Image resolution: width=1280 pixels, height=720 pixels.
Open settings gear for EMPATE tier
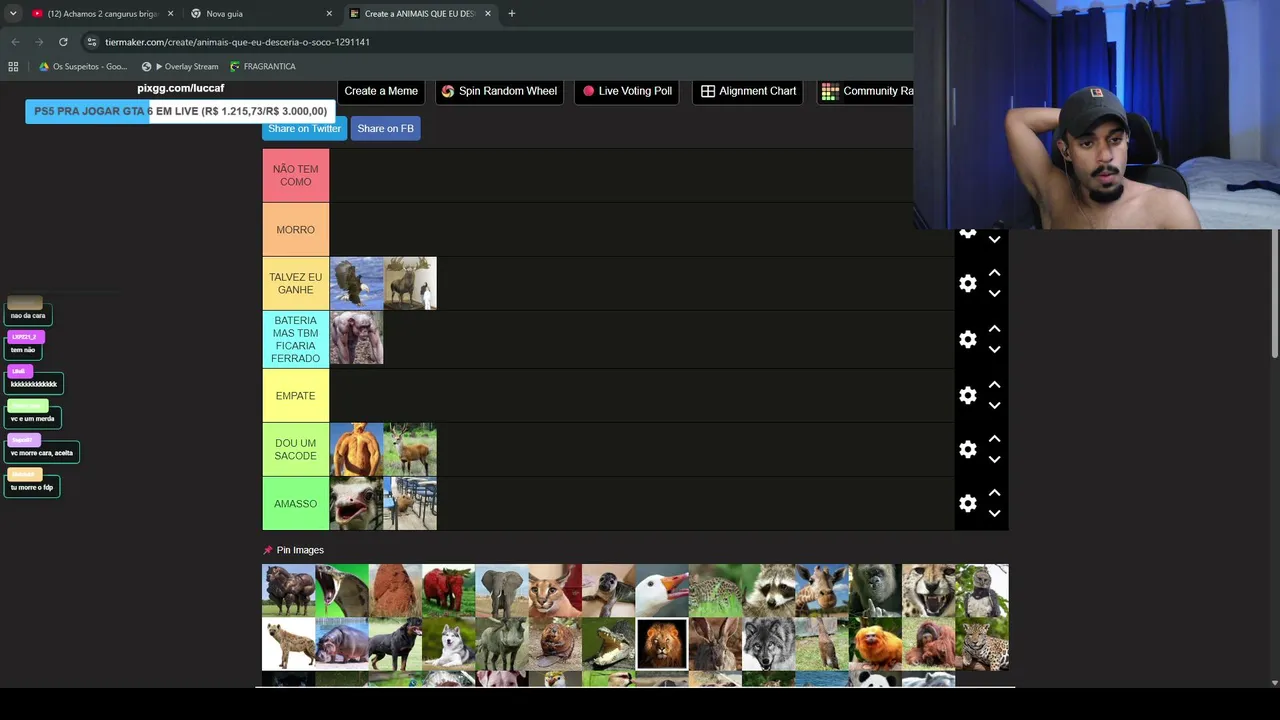pyautogui.click(x=967, y=395)
